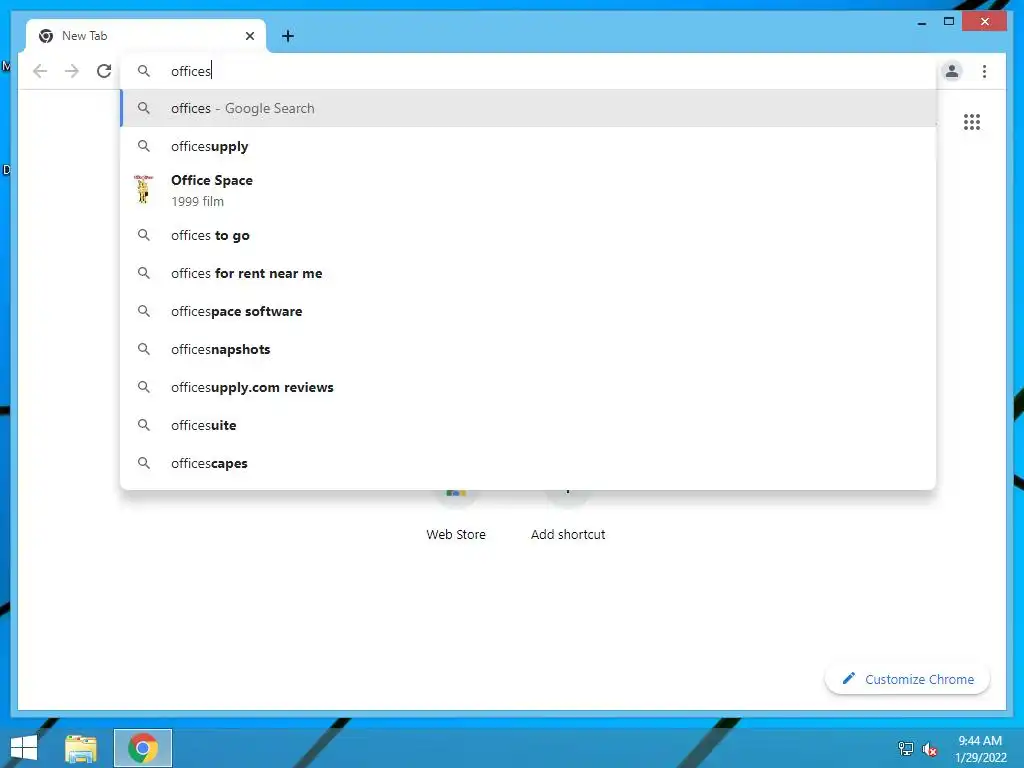Close the New Tab tab
Screen dimensions: 1024x768
click(x=249, y=36)
